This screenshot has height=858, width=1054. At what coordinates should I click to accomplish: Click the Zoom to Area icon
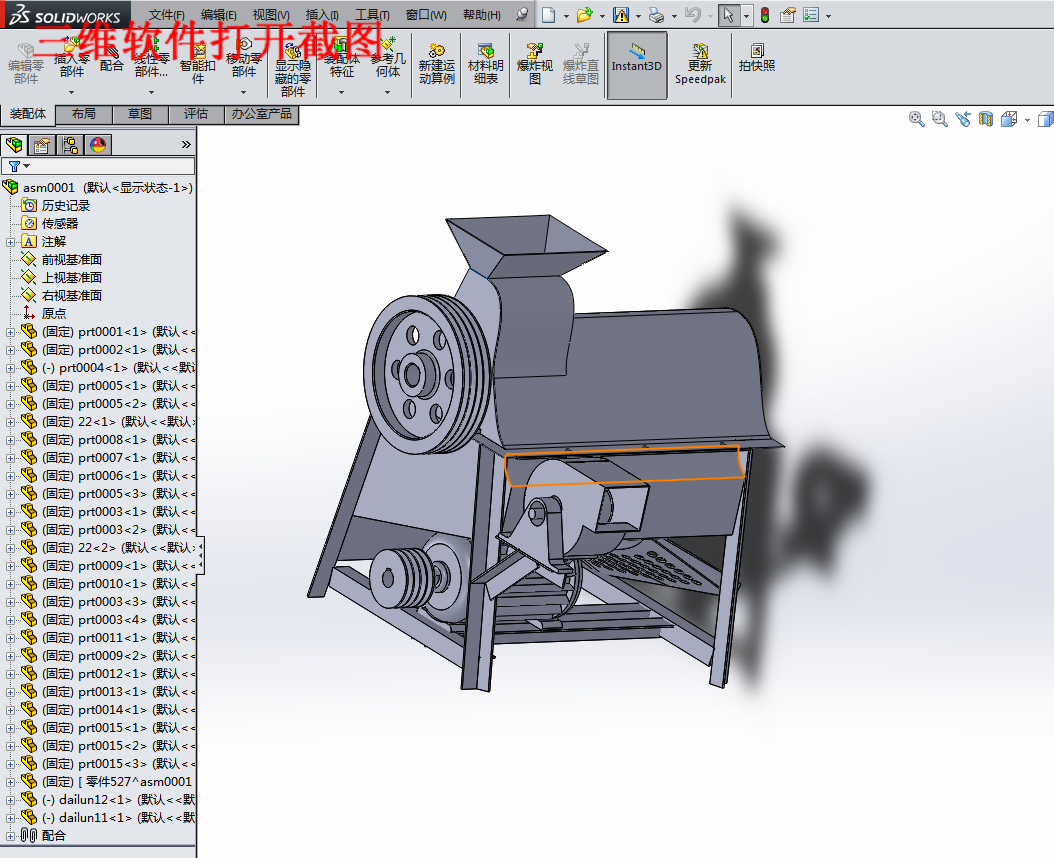coord(939,120)
